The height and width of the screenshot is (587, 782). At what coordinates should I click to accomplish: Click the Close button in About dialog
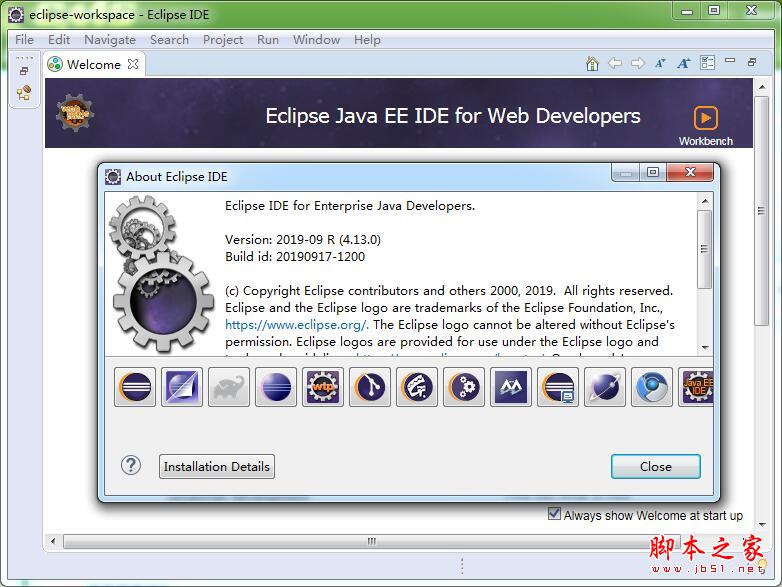(655, 466)
